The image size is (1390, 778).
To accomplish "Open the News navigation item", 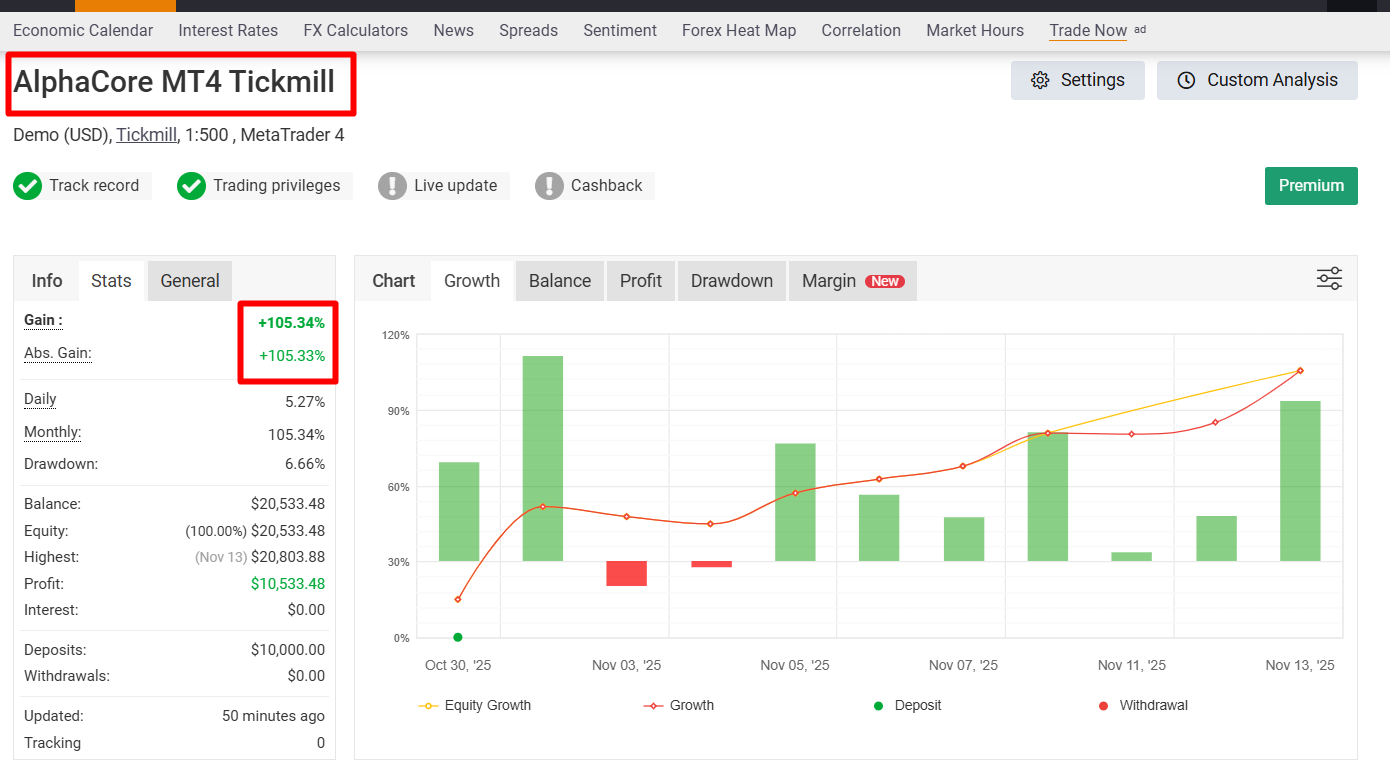I will tap(454, 31).
